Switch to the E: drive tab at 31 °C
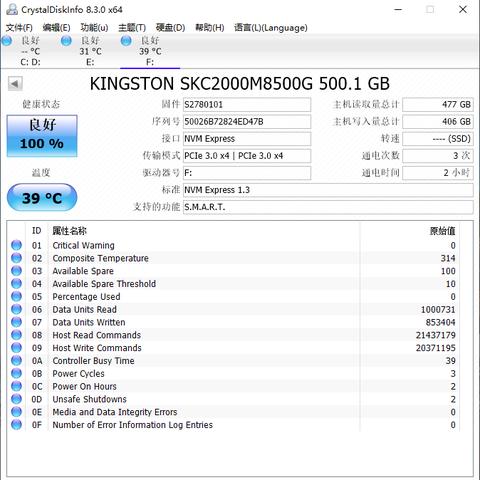This screenshot has width=480, height=480. tap(90, 51)
